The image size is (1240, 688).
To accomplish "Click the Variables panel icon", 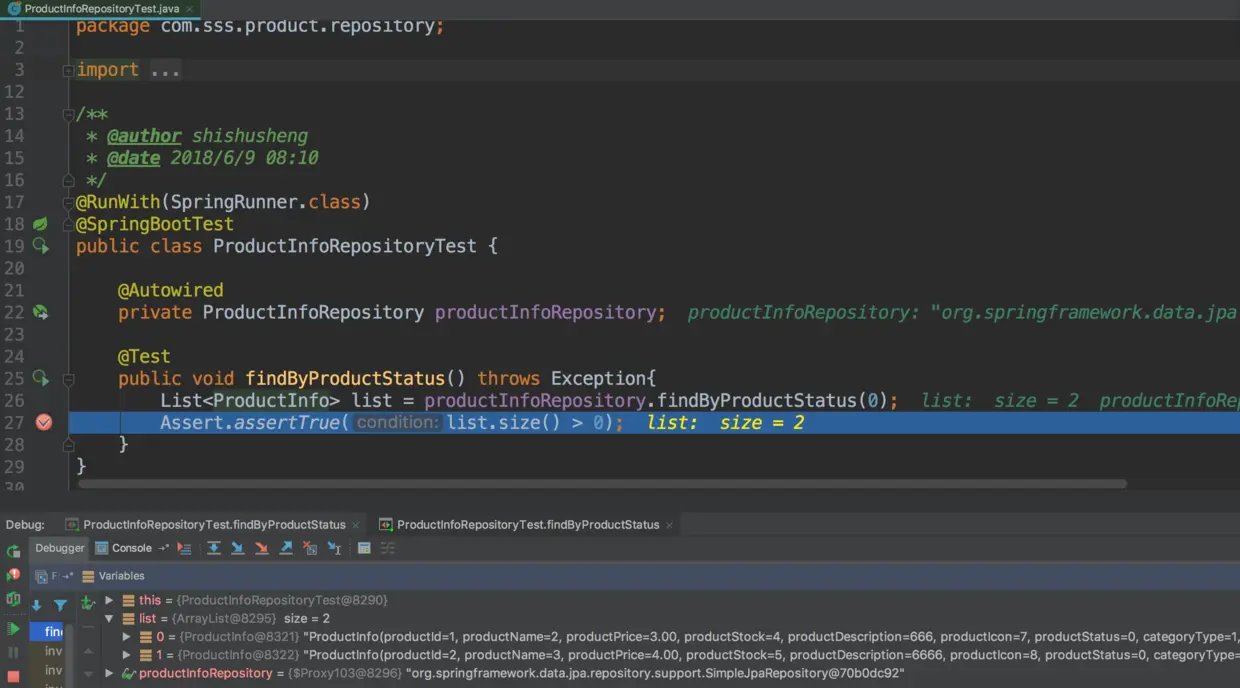I will [x=88, y=576].
